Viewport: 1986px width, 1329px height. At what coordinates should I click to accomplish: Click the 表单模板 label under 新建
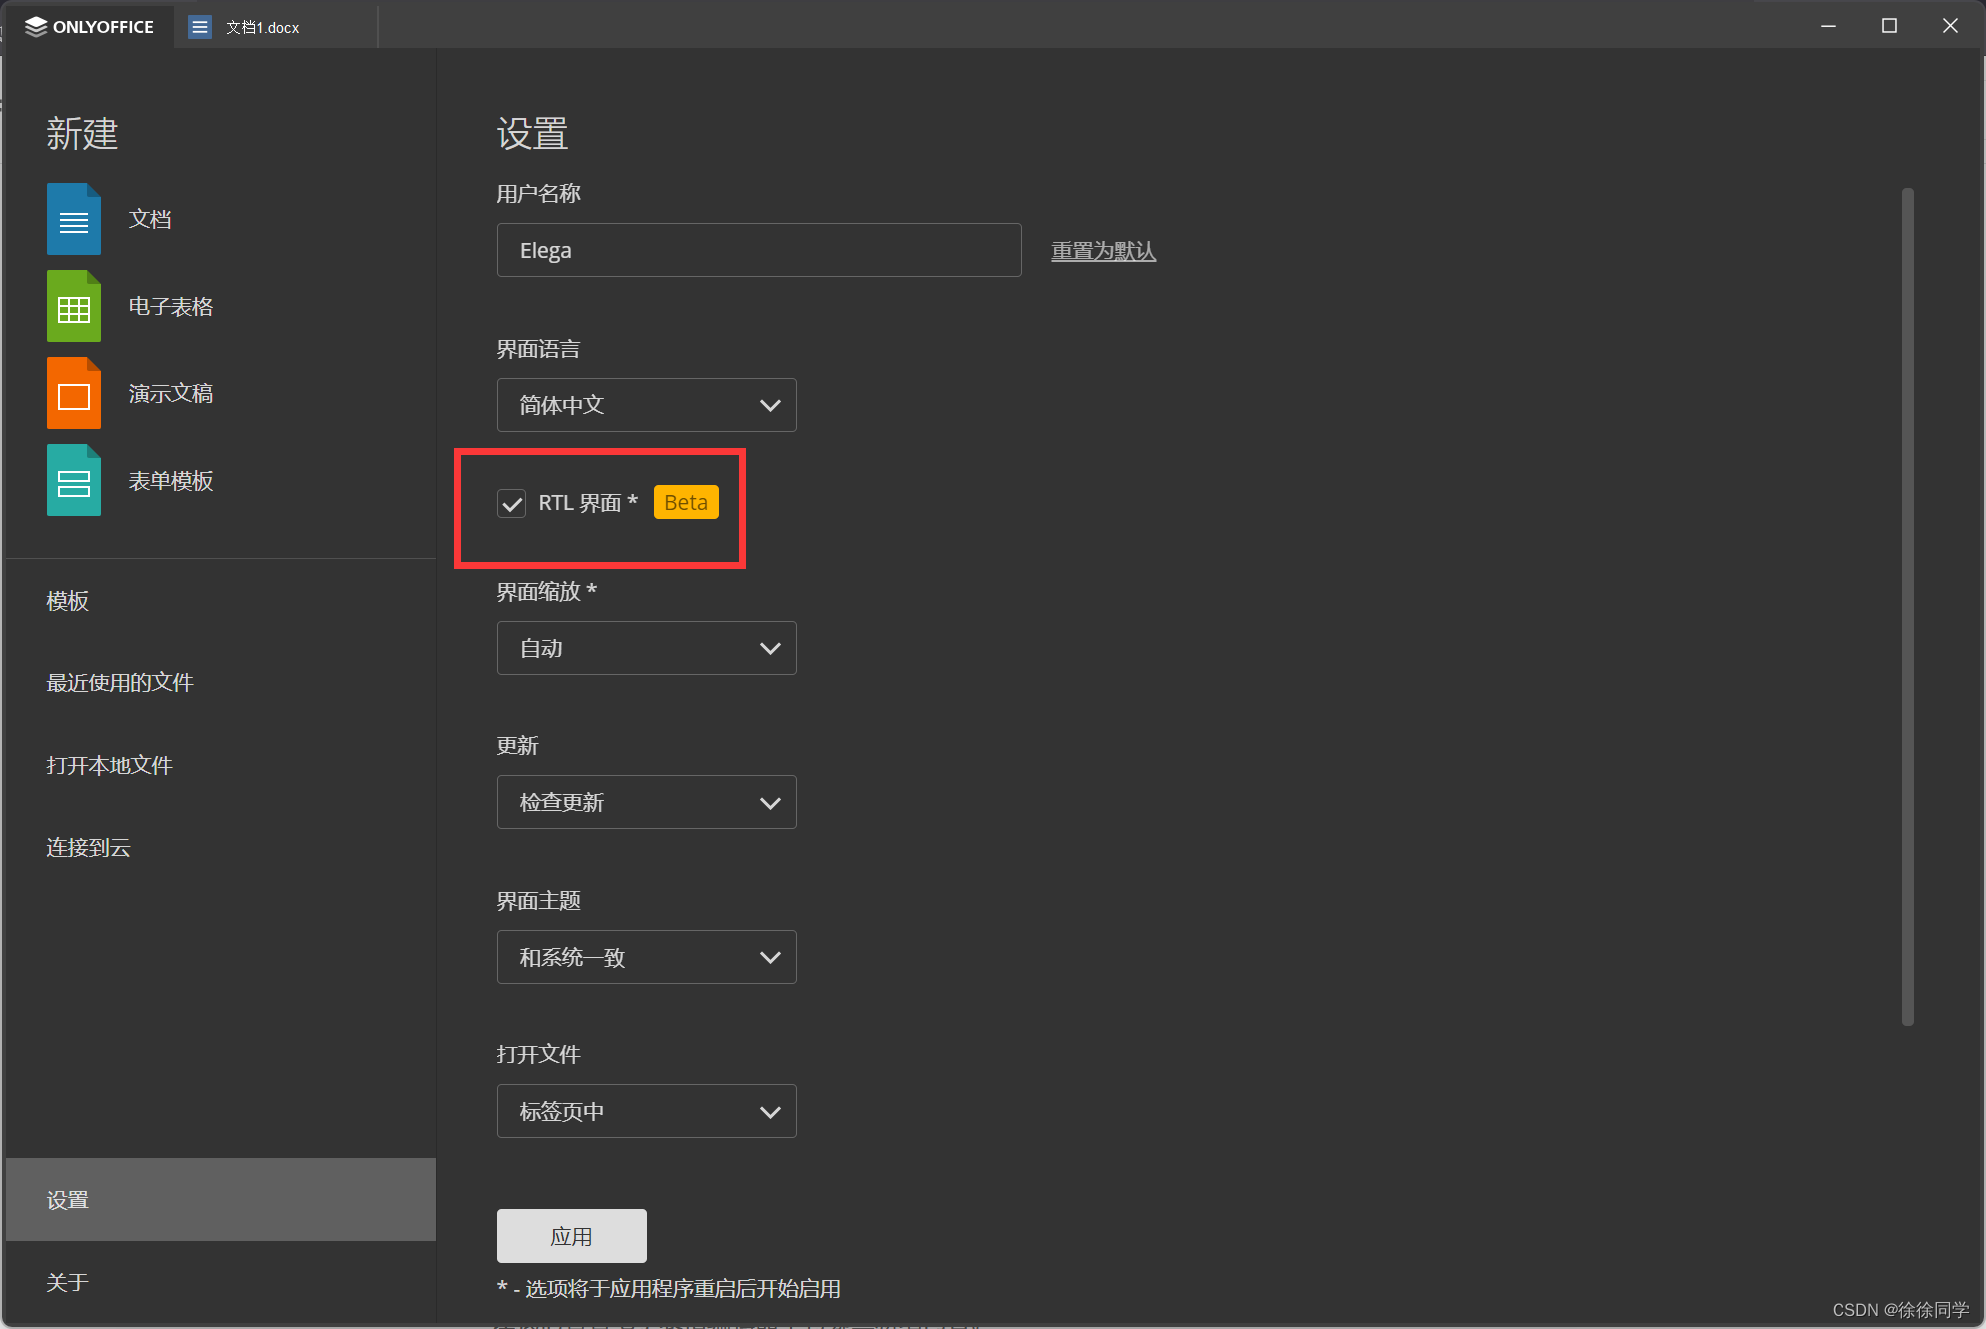(171, 481)
